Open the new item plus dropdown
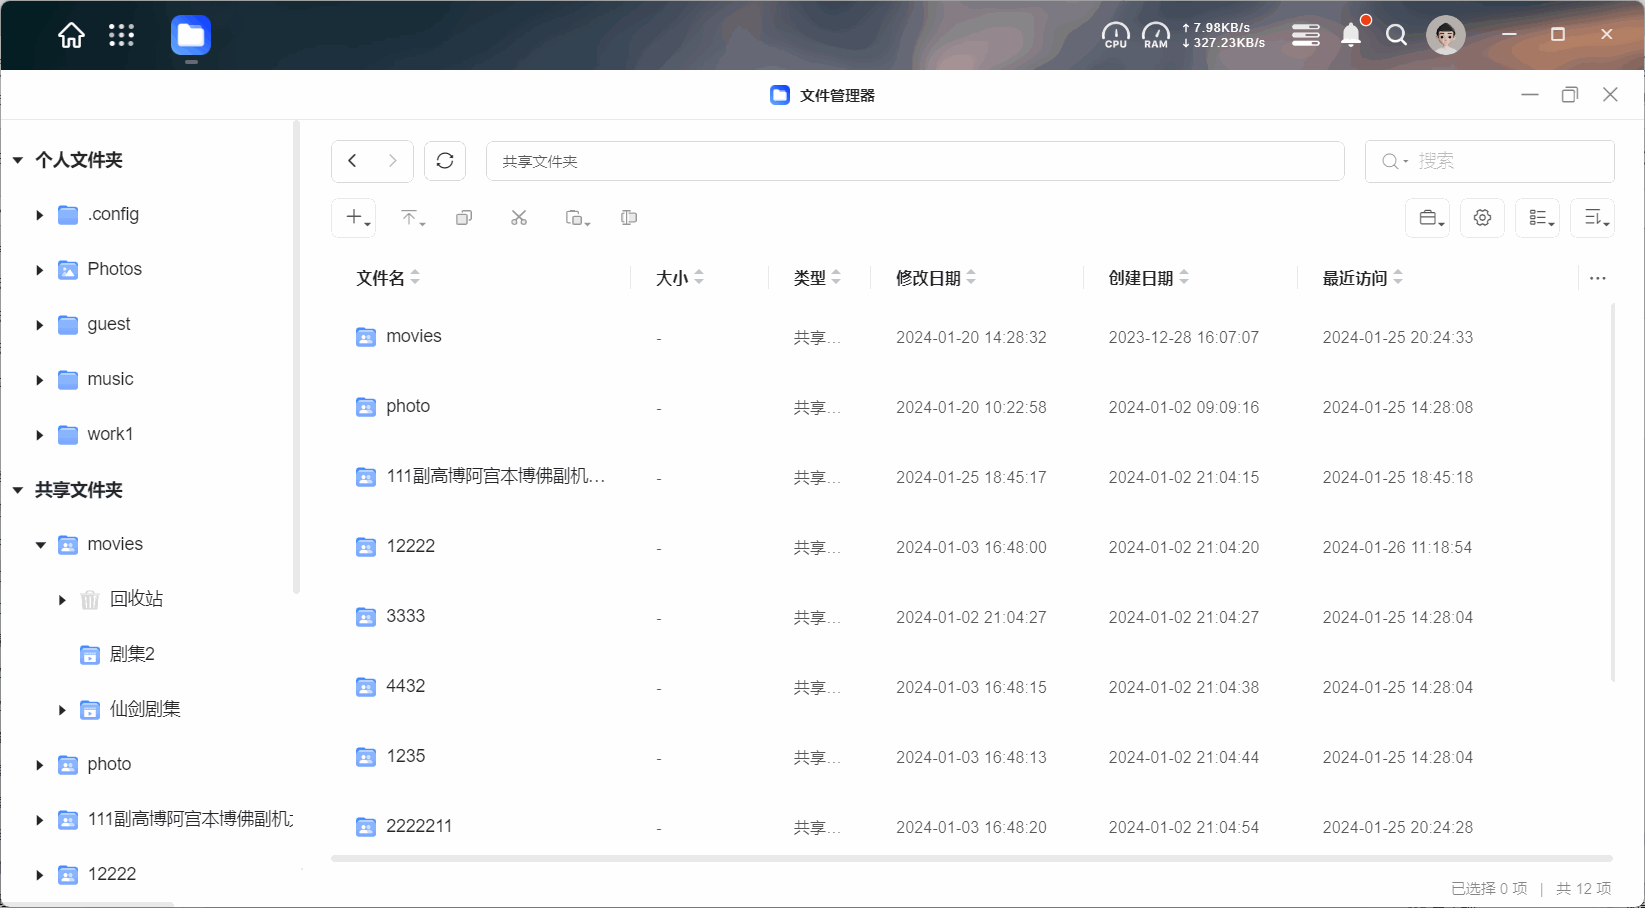Image resolution: width=1645 pixels, height=908 pixels. [x=354, y=217]
